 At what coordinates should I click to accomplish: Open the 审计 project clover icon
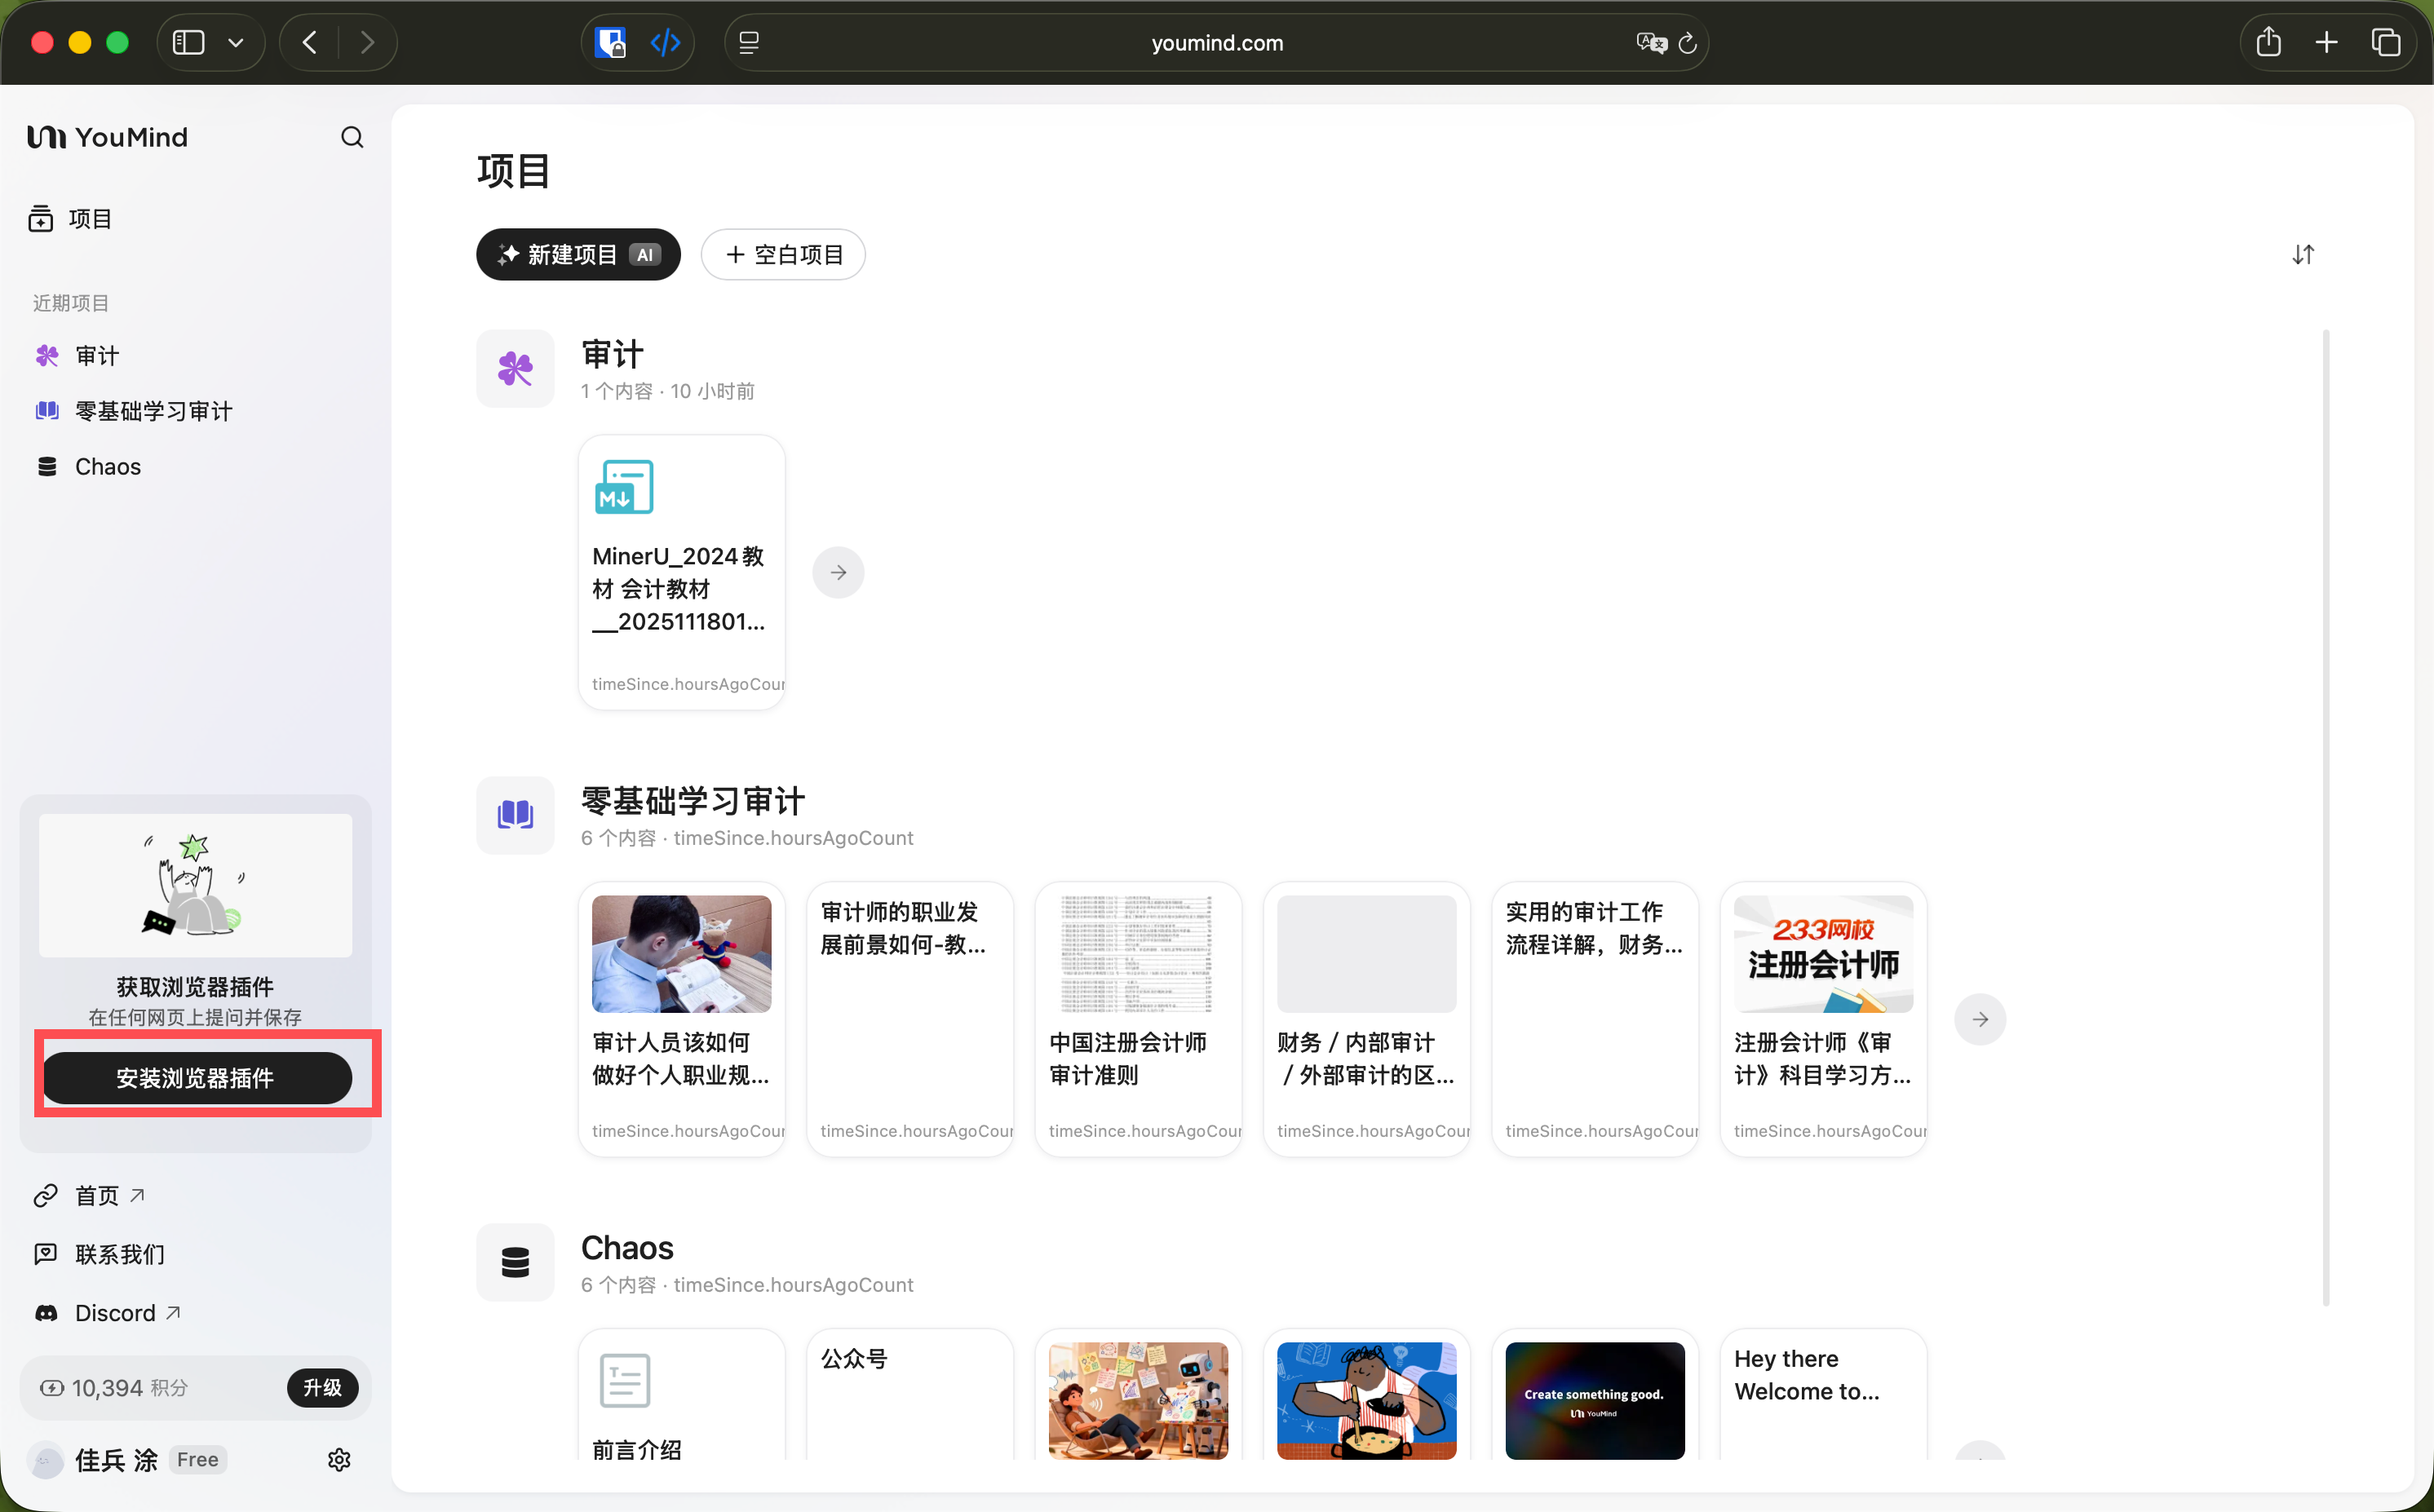pos(515,368)
